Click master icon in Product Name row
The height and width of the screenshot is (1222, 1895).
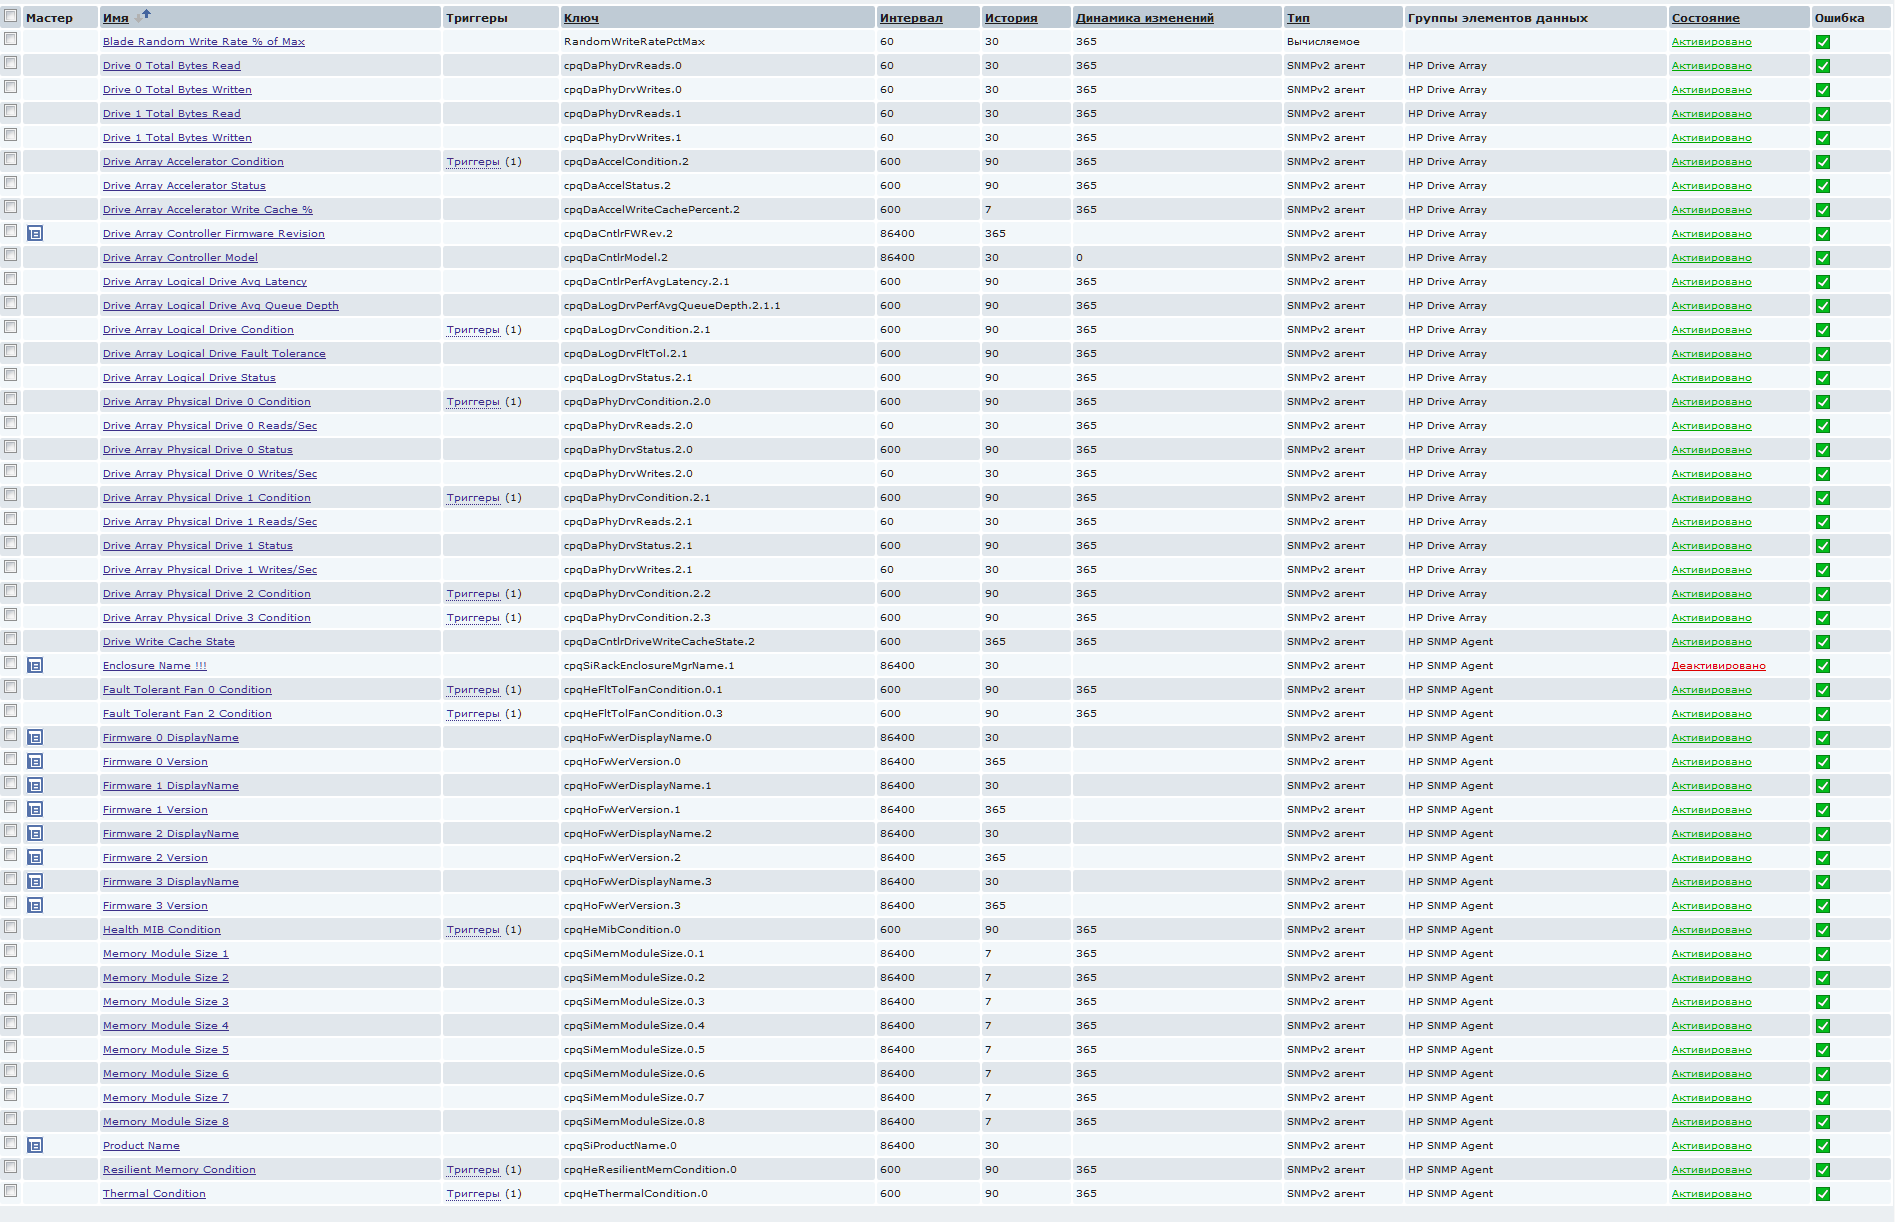click(x=35, y=1145)
